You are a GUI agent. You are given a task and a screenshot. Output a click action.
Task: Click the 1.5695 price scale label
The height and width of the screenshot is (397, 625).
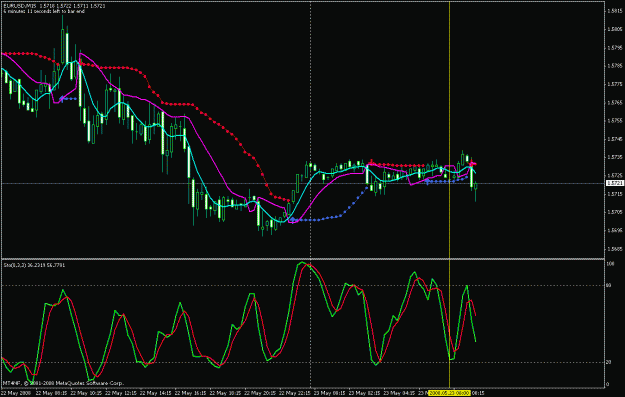(615, 230)
